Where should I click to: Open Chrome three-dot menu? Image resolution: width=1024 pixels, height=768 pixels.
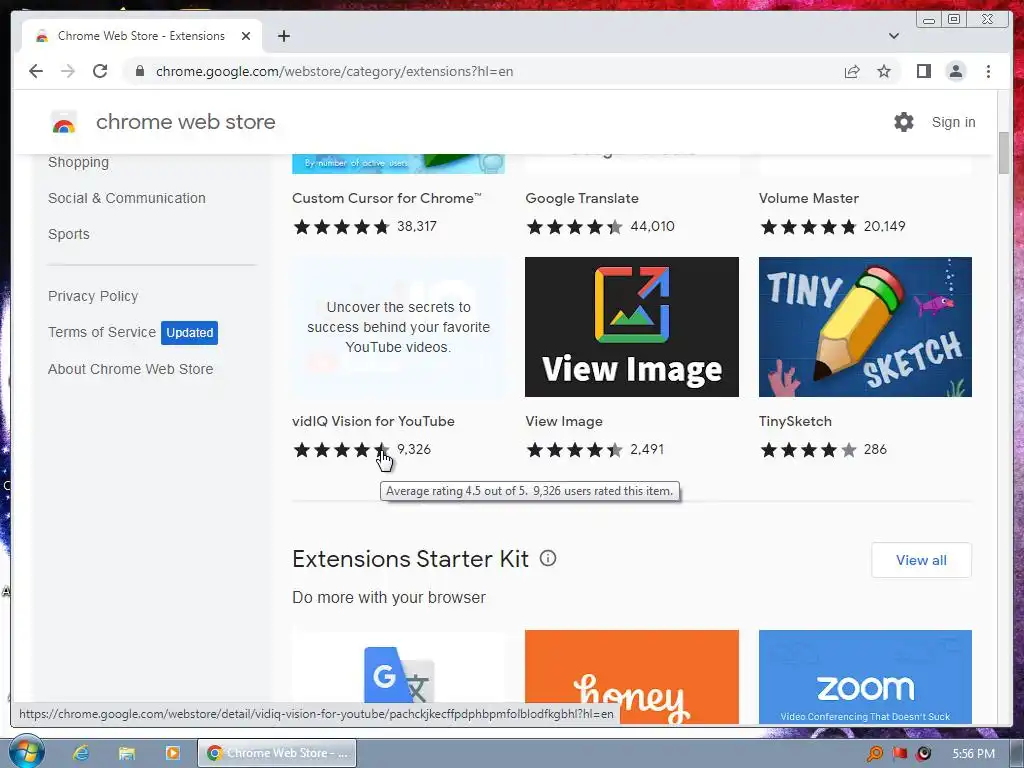tap(988, 71)
